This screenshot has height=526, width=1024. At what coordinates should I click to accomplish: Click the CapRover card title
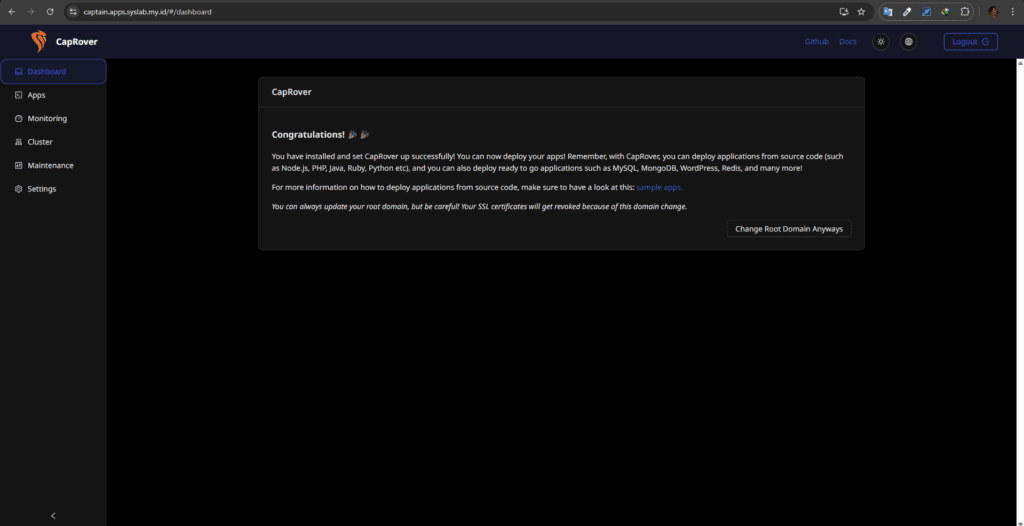click(291, 92)
